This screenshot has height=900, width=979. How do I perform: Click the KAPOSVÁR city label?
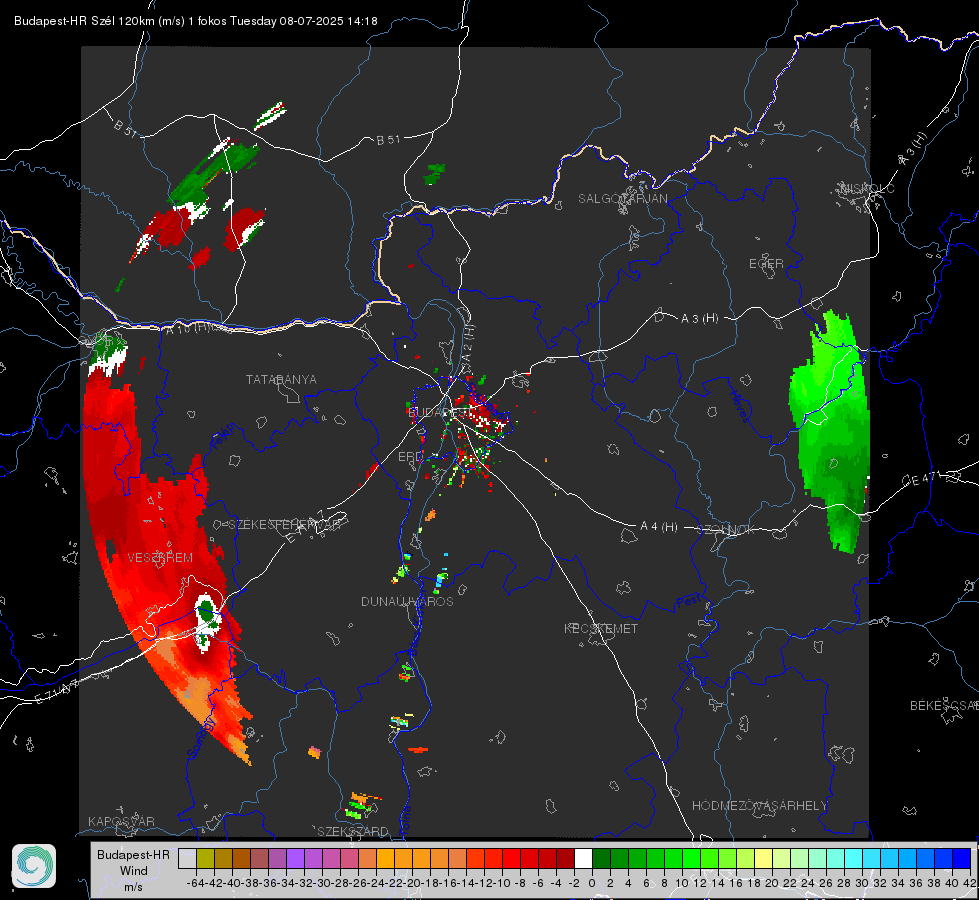coord(121,821)
